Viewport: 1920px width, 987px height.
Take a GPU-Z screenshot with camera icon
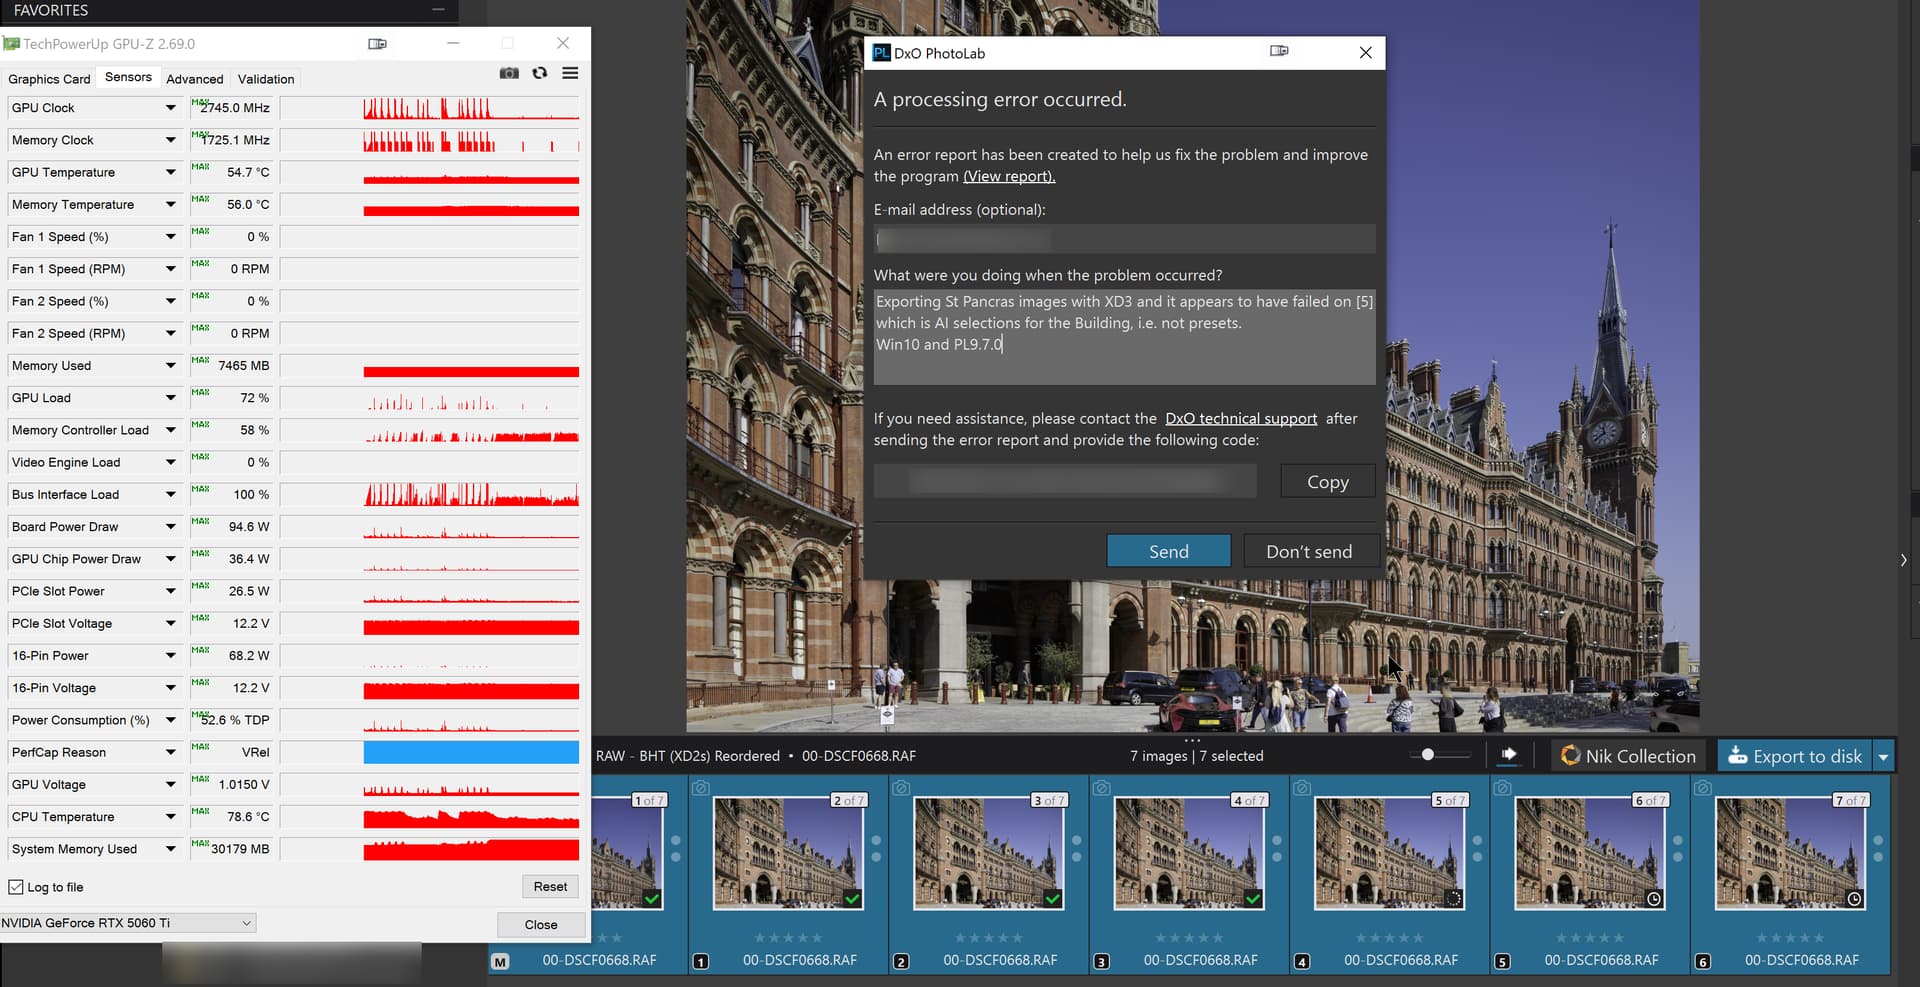pyautogui.click(x=509, y=73)
